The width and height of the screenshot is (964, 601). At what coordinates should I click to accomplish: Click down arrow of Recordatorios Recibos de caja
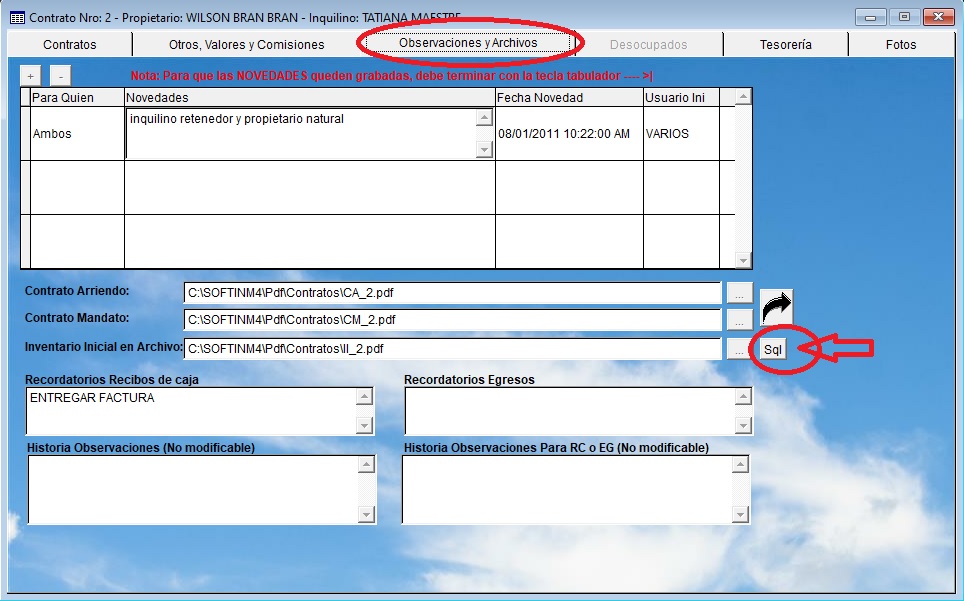coord(365,425)
